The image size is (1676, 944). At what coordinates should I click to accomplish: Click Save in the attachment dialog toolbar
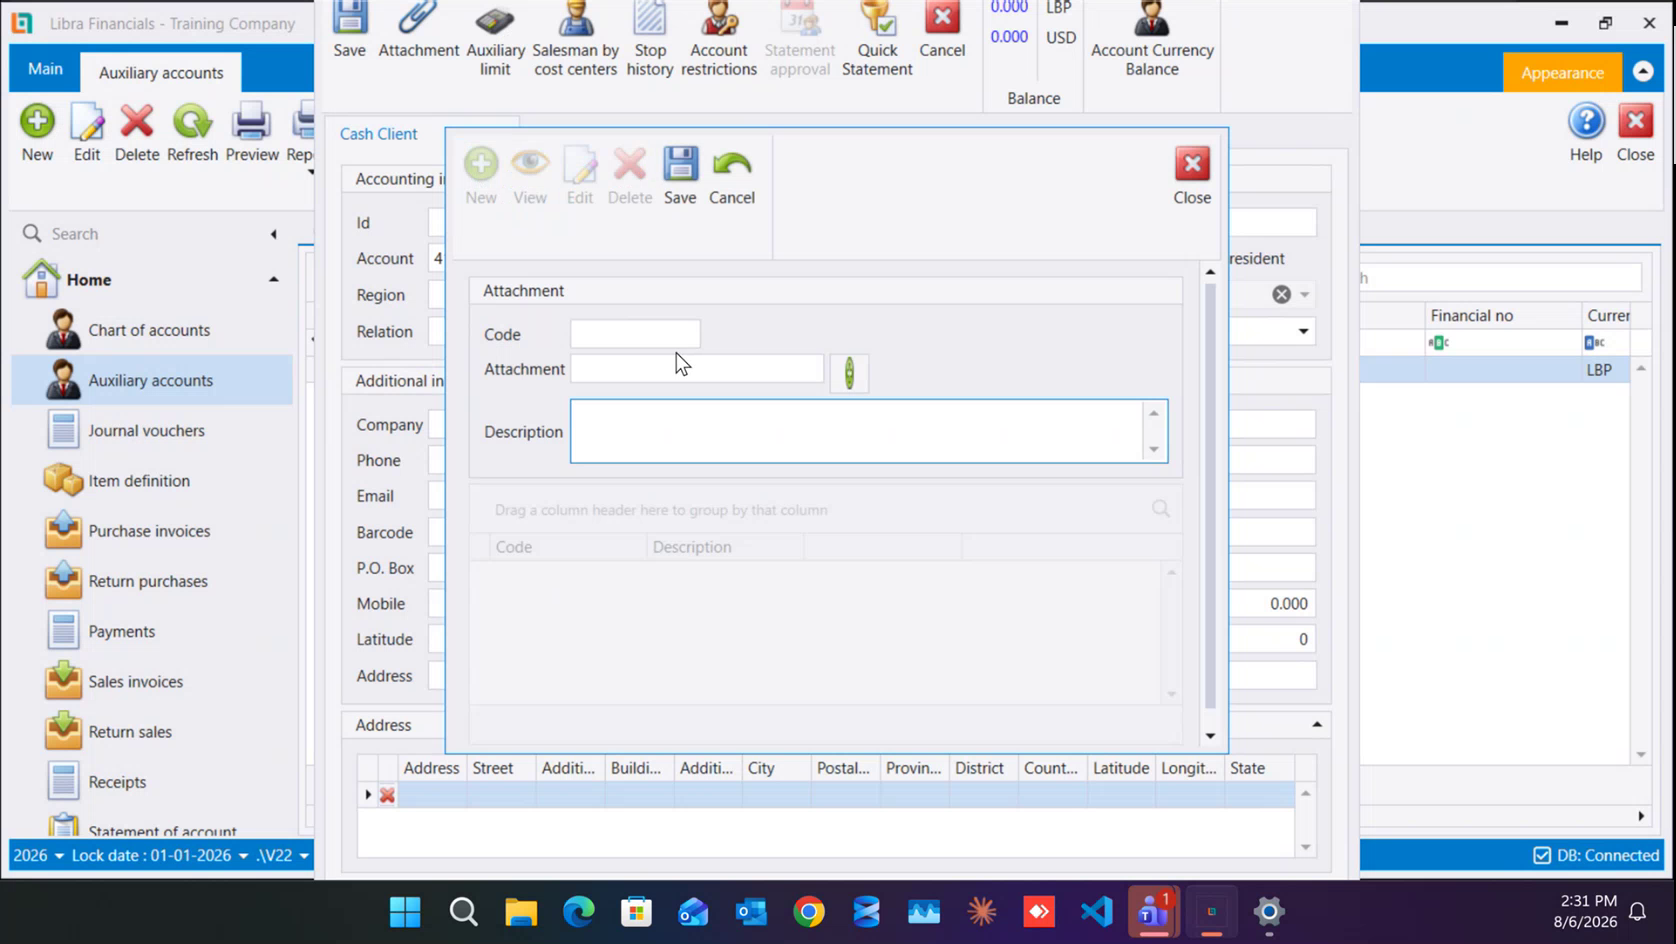[680, 176]
